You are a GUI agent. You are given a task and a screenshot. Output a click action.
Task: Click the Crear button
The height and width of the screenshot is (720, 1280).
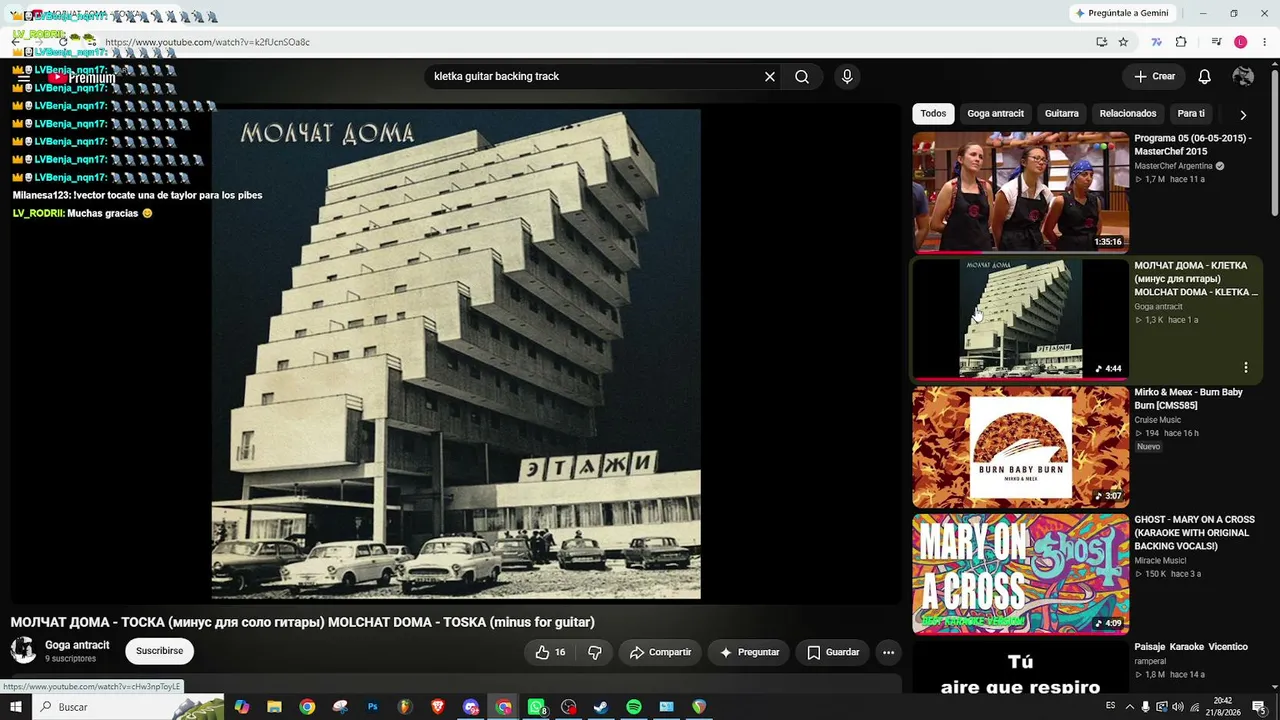[1154, 77]
